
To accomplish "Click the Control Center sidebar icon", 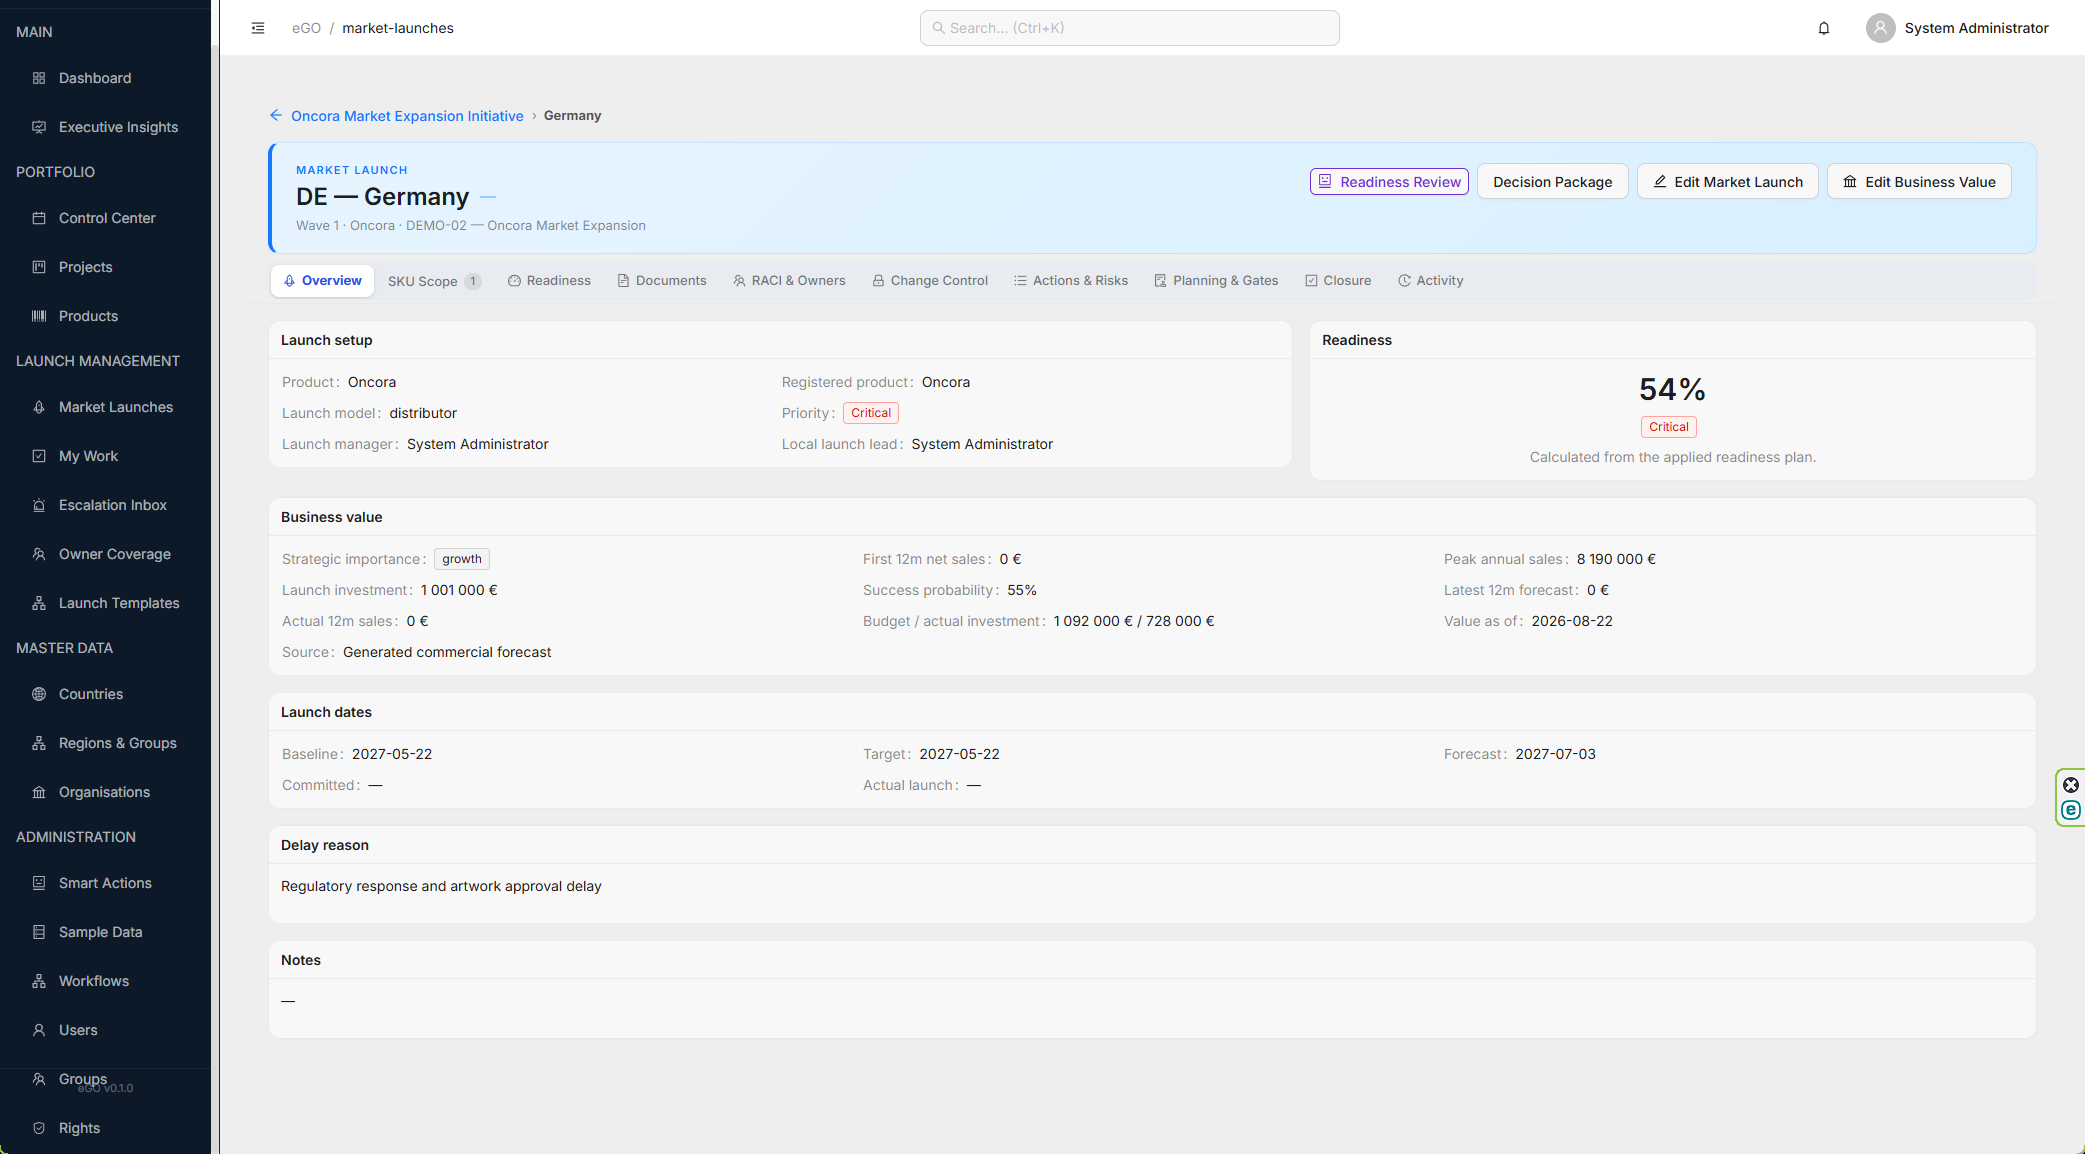I will [x=39, y=218].
